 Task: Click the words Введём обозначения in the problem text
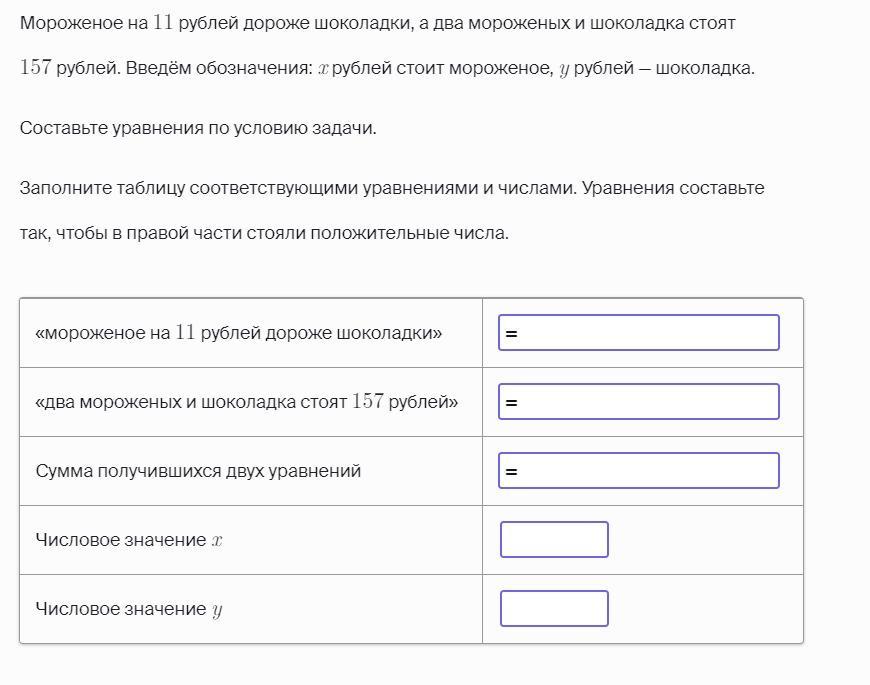click(x=220, y=68)
